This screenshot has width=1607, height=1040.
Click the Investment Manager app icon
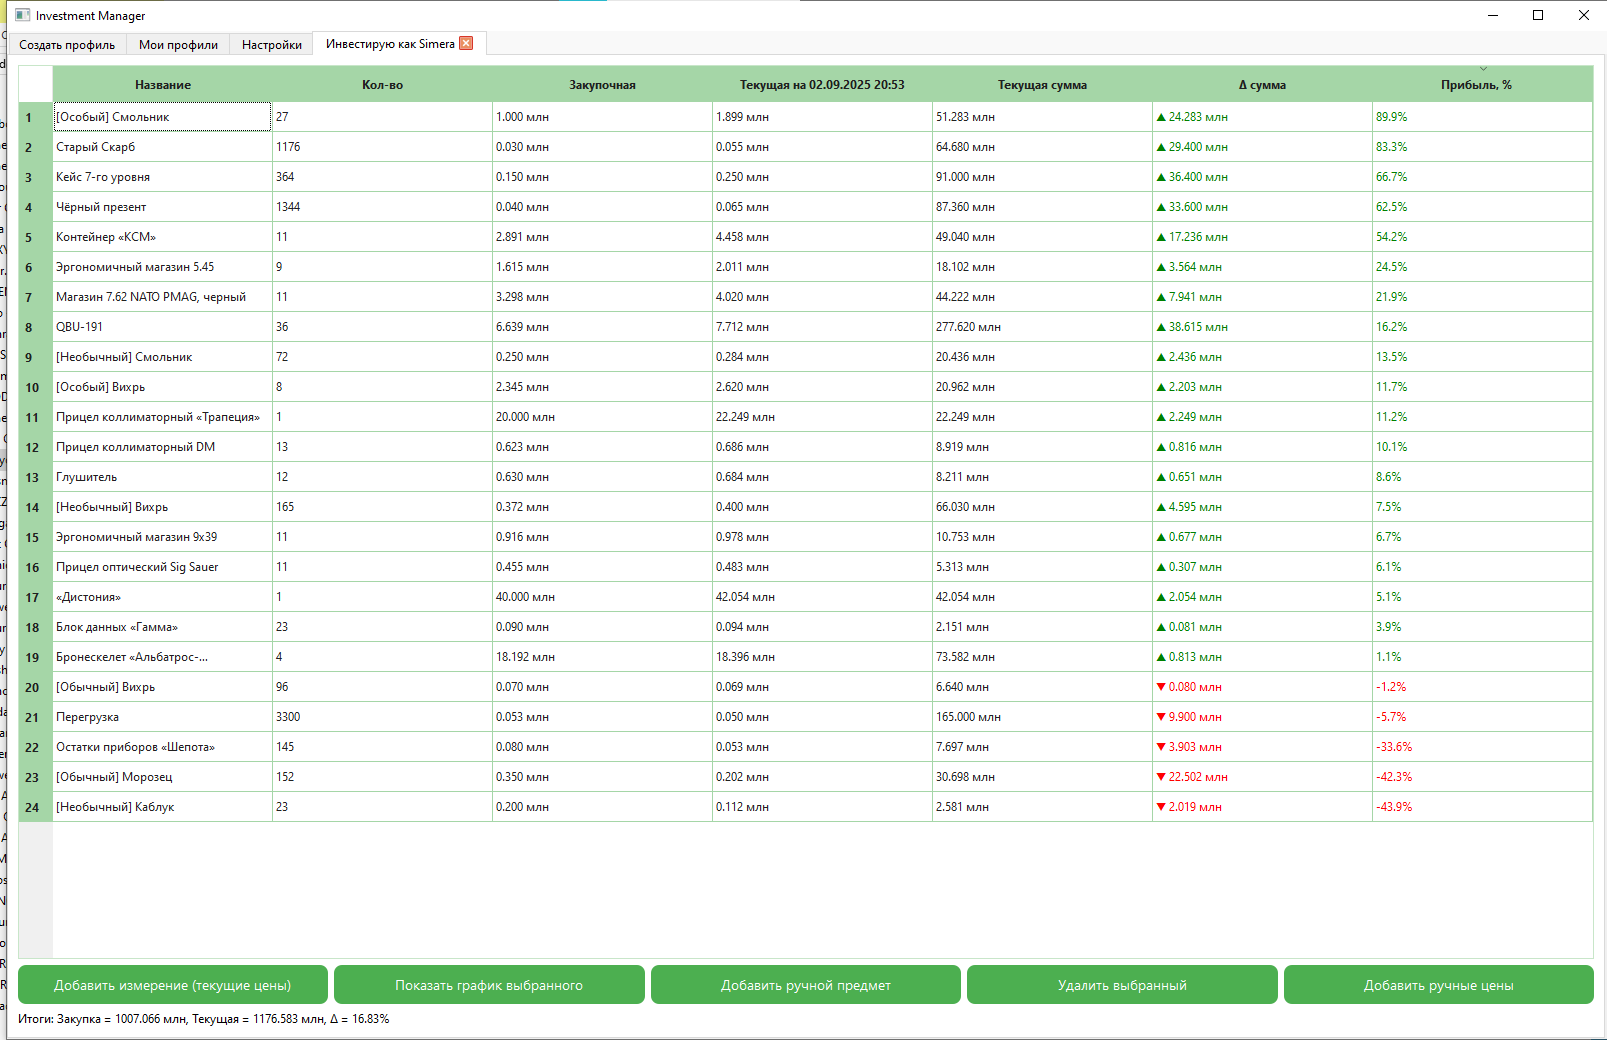(23, 15)
